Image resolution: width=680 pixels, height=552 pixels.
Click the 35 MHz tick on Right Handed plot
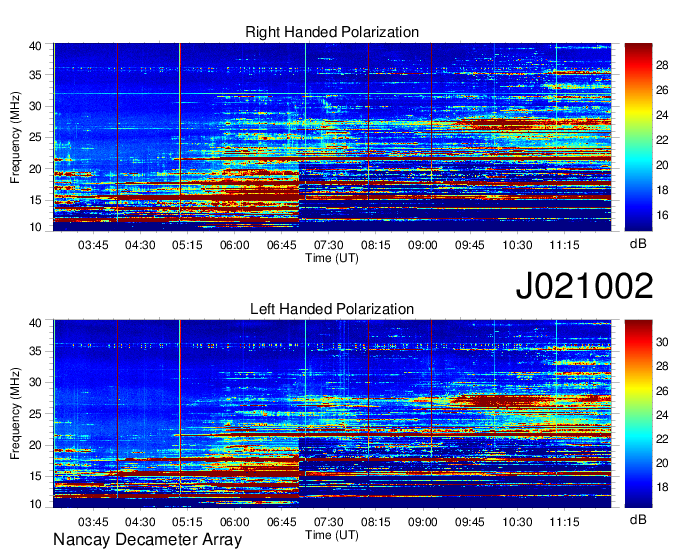(35, 75)
